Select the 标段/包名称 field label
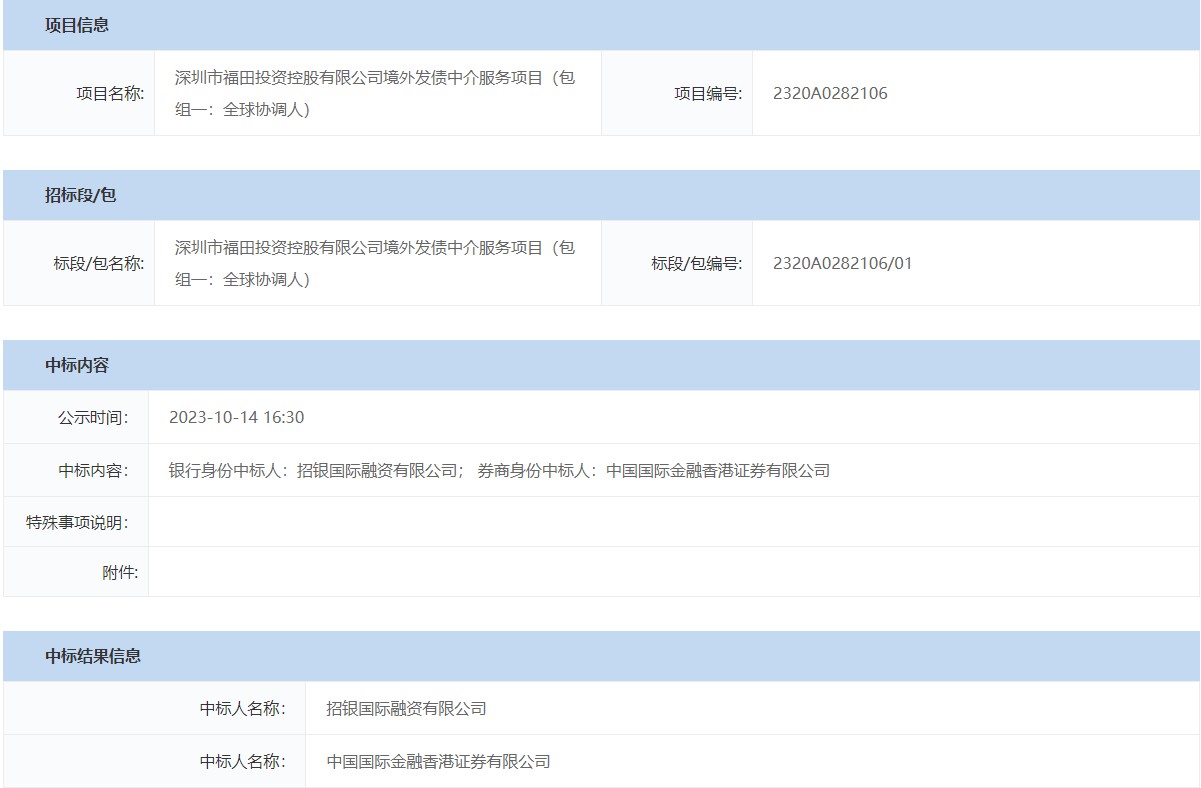The width and height of the screenshot is (1201, 788). coord(98,264)
